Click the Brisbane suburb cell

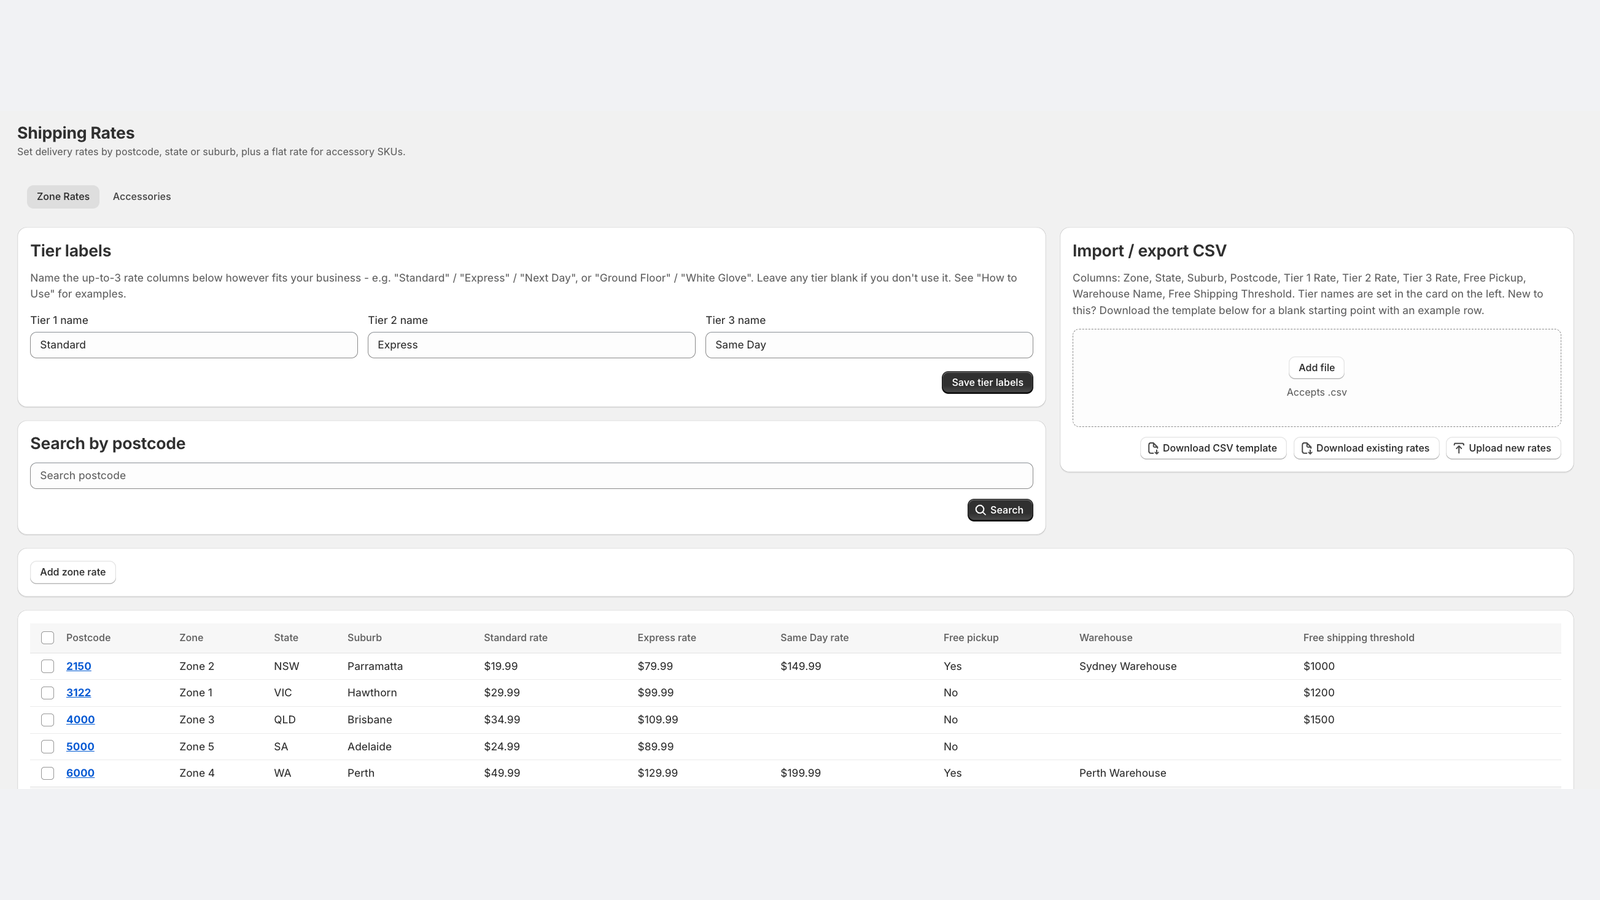(369, 720)
